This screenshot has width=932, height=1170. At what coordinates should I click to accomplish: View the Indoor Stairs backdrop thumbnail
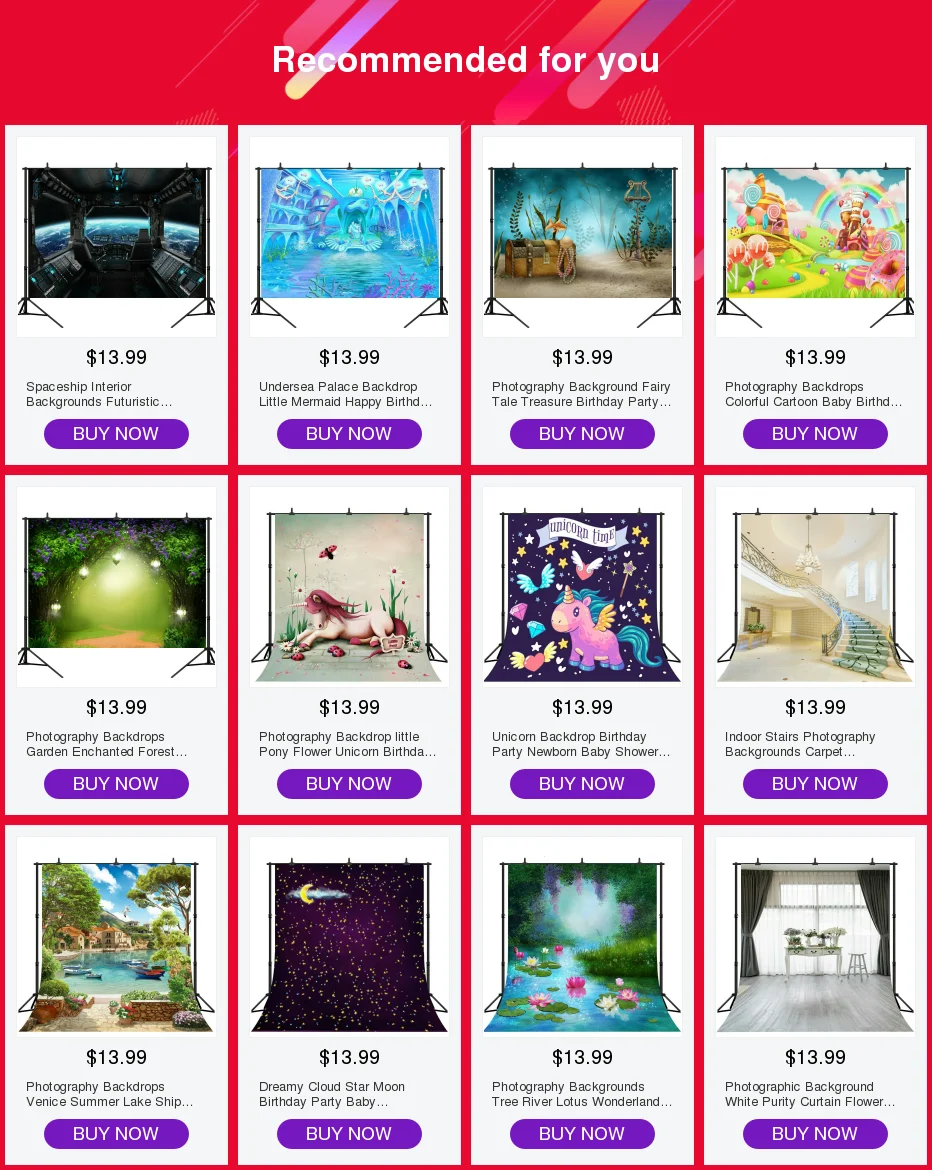pos(815,586)
